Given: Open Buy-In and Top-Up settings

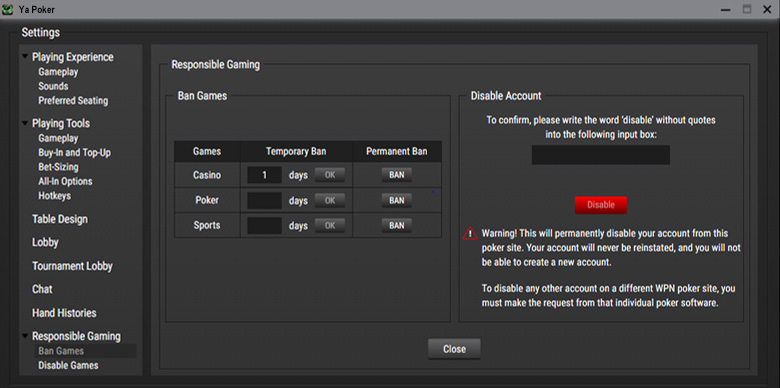Looking at the screenshot, I should [x=75, y=153].
